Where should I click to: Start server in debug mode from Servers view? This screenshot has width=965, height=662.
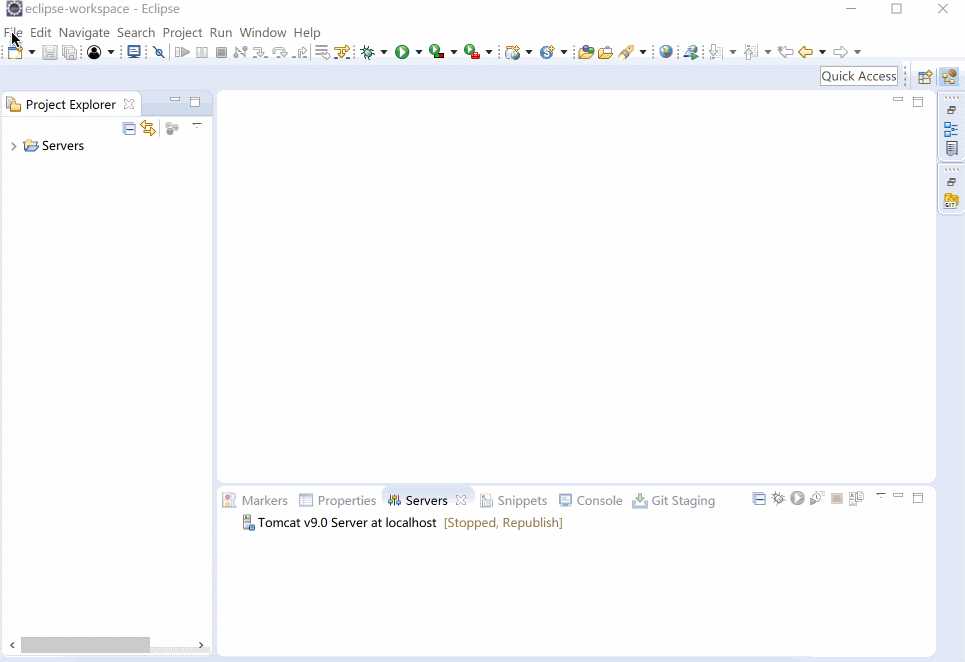(x=778, y=498)
